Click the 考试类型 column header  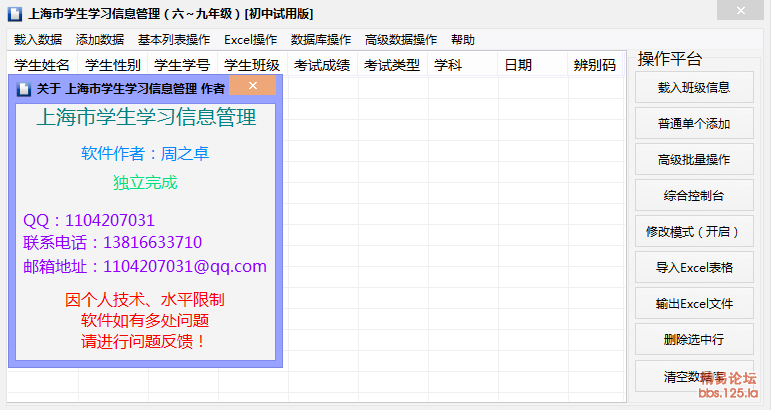click(x=392, y=65)
